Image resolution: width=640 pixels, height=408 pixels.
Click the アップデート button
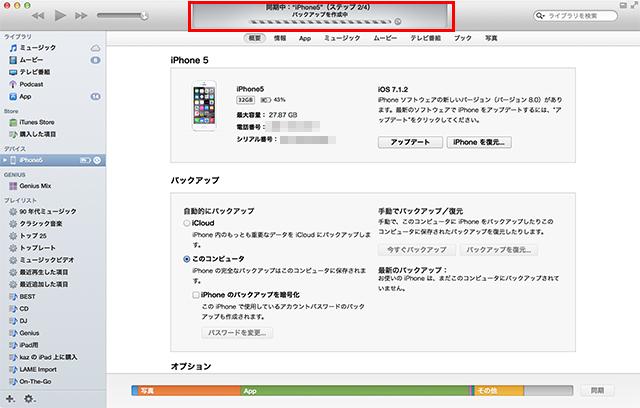tap(410, 142)
